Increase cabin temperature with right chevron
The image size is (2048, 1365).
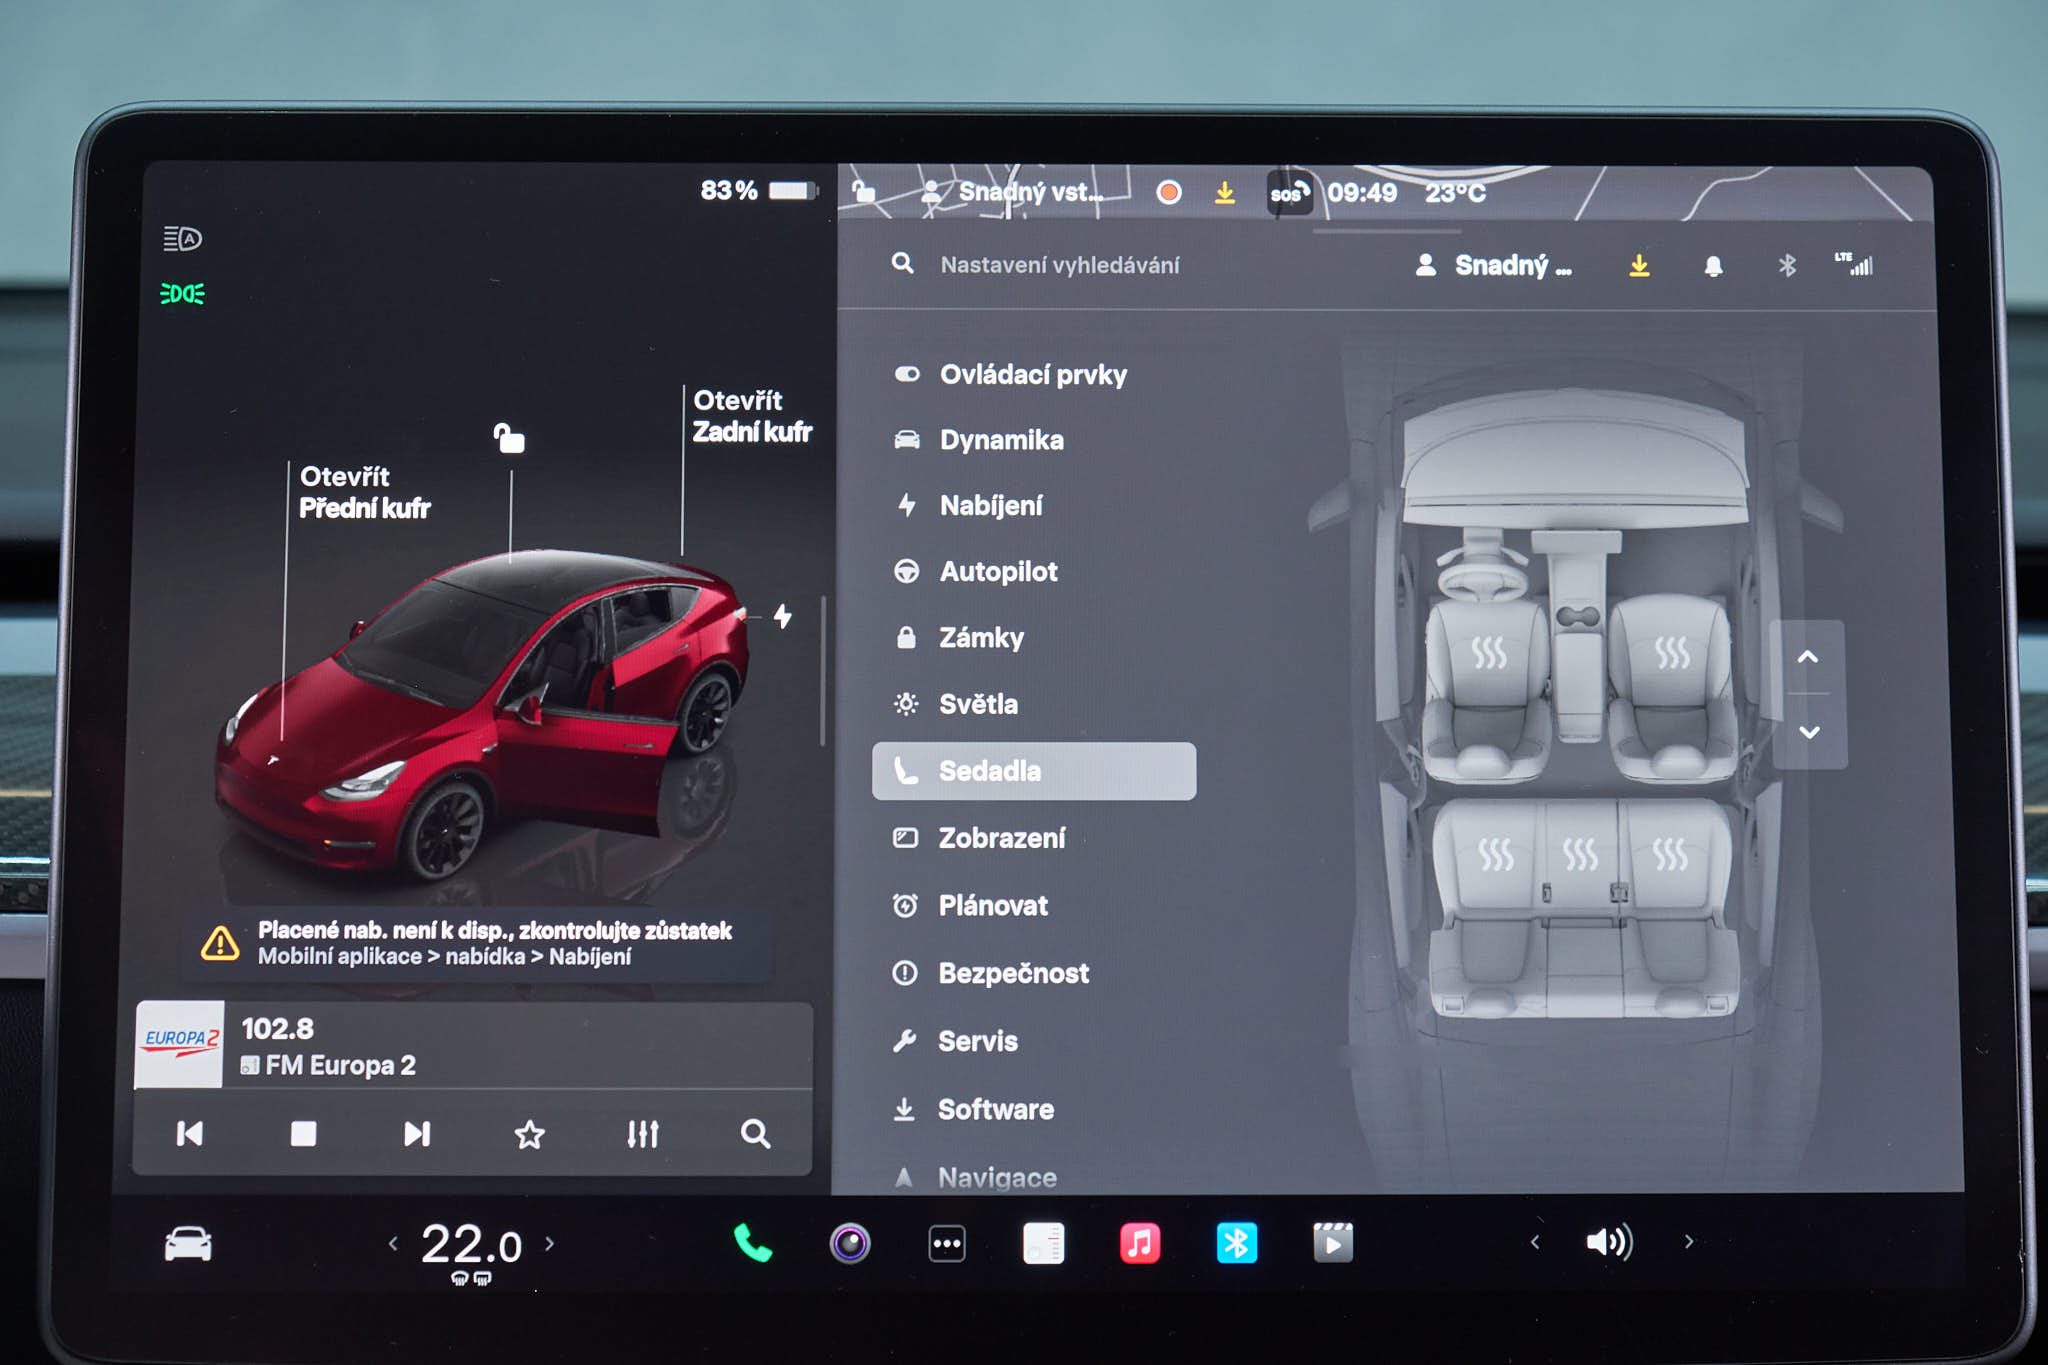coord(550,1243)
